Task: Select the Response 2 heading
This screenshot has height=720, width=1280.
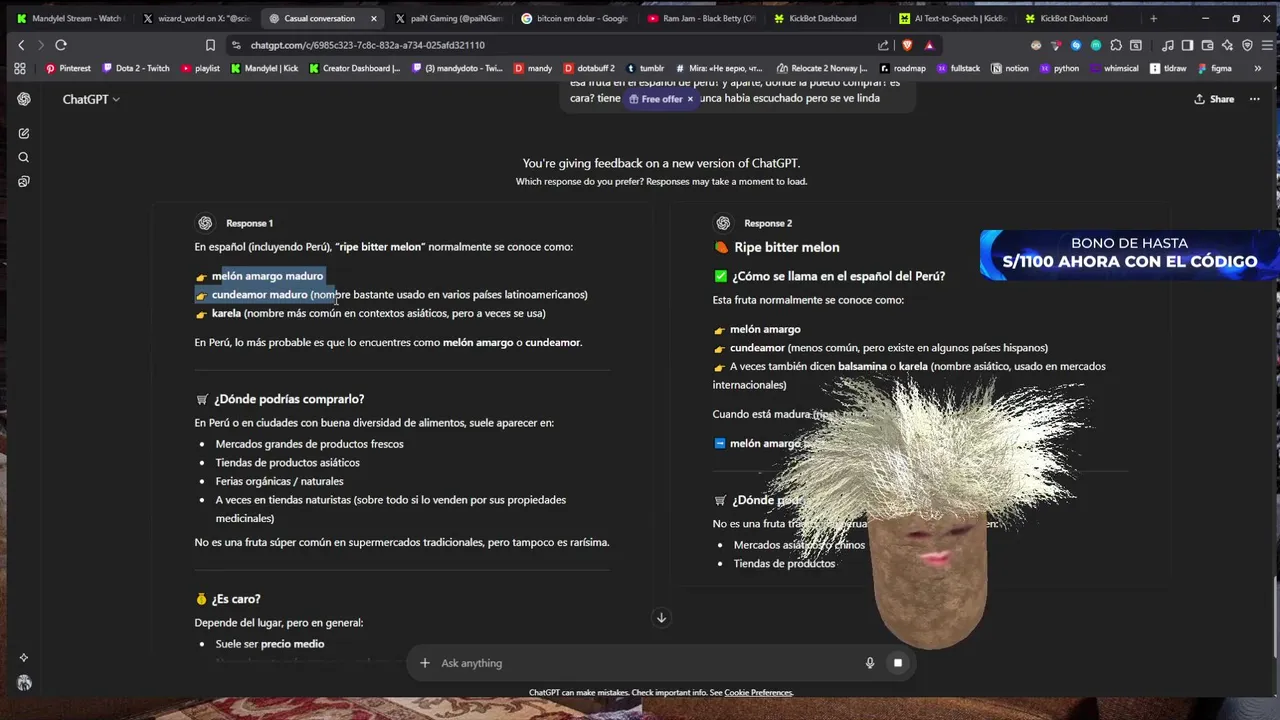Action: click(x=768, y=223)
